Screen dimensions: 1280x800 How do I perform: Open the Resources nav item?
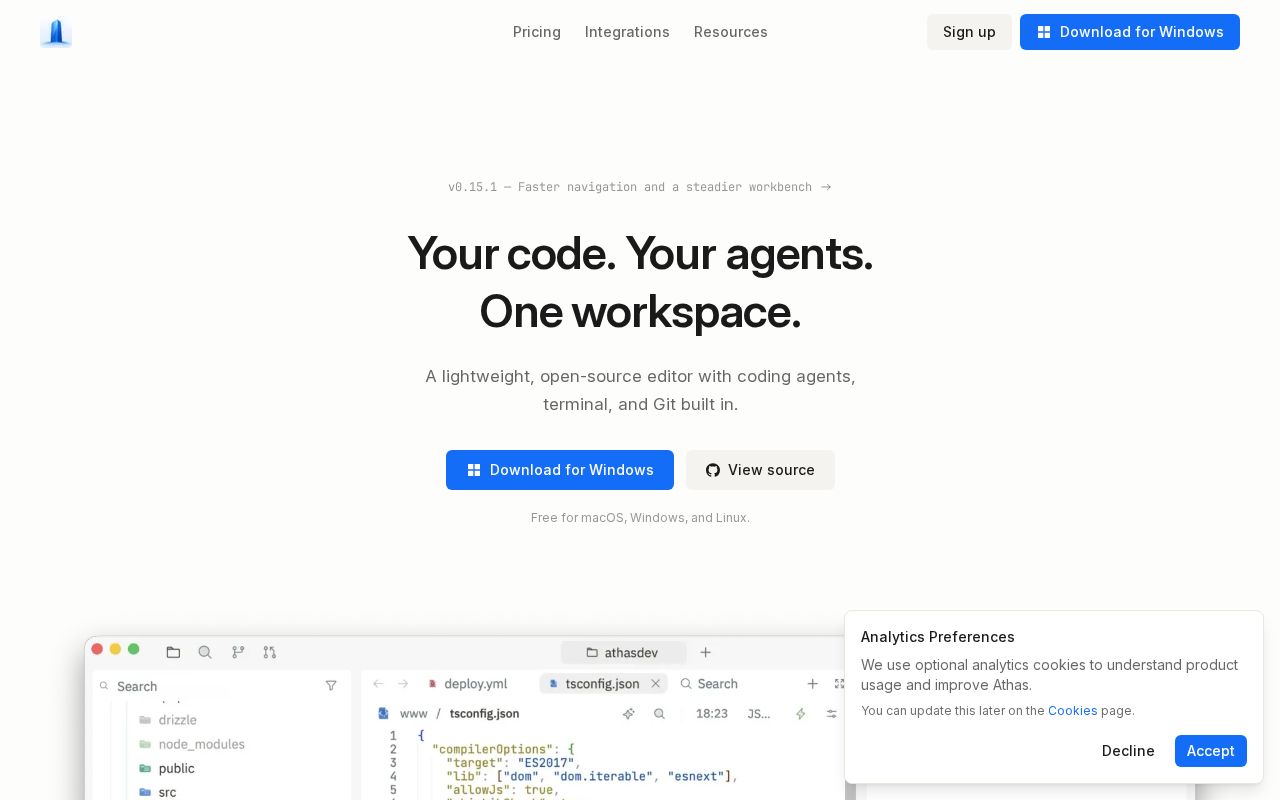pos(731,32)
